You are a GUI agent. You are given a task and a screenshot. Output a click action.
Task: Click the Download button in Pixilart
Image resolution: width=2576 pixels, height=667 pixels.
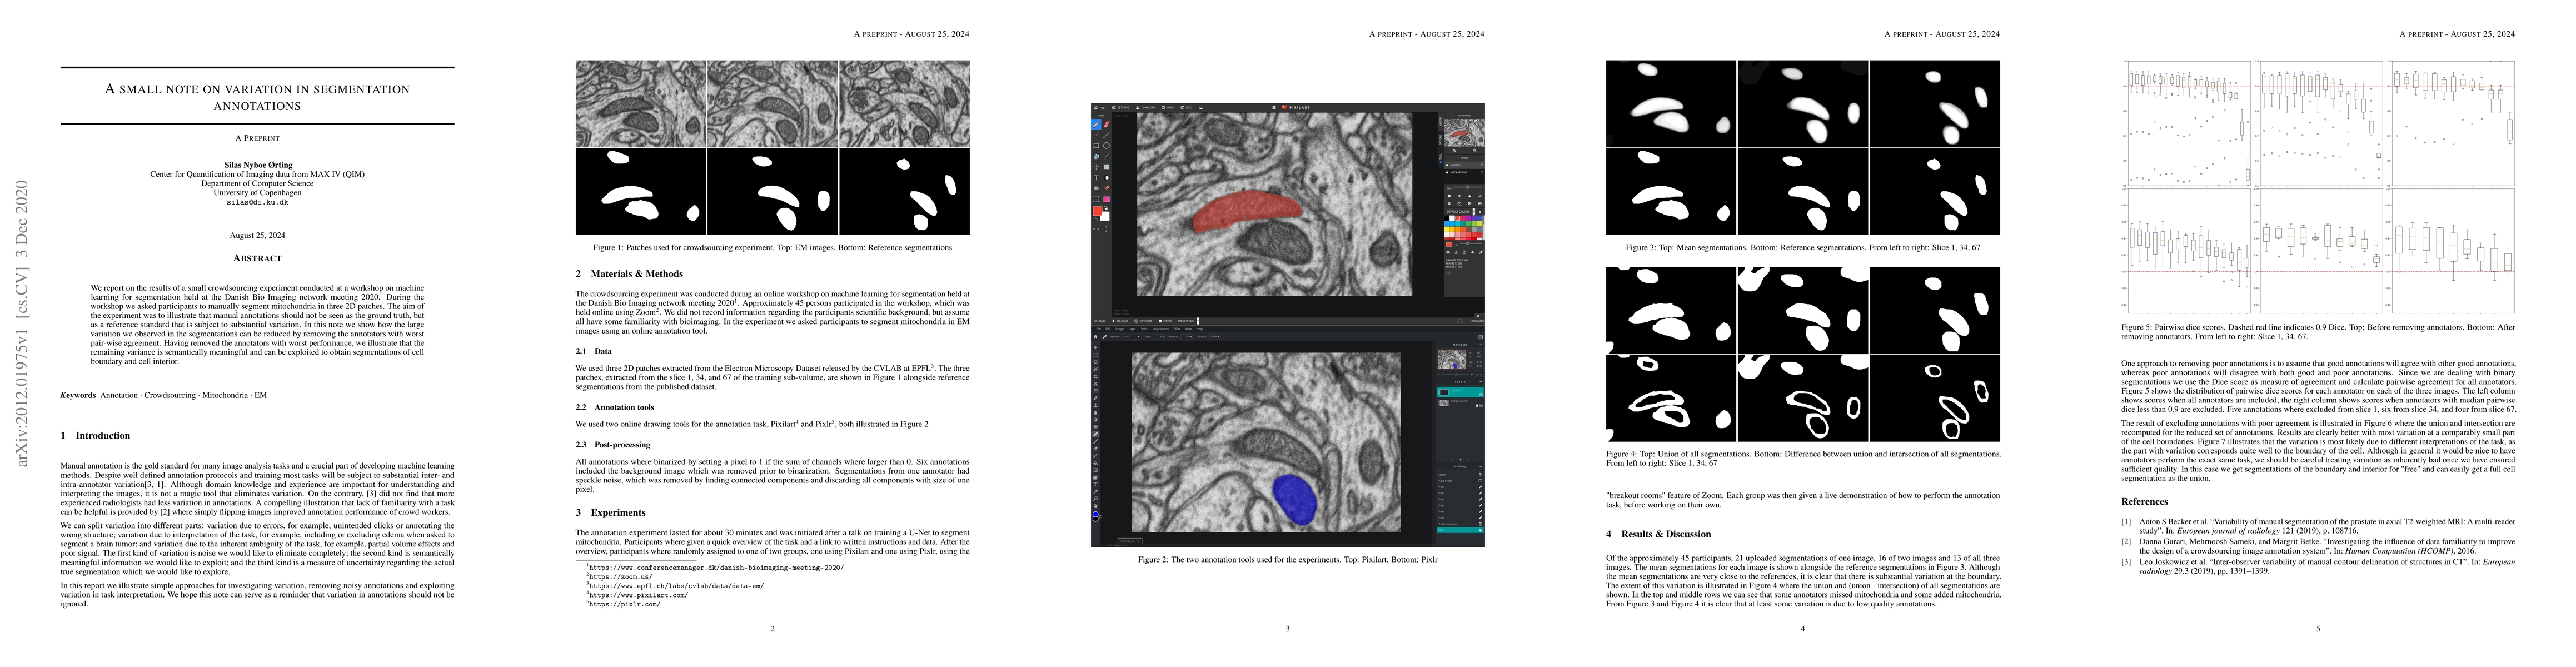tap(1145, 108)
